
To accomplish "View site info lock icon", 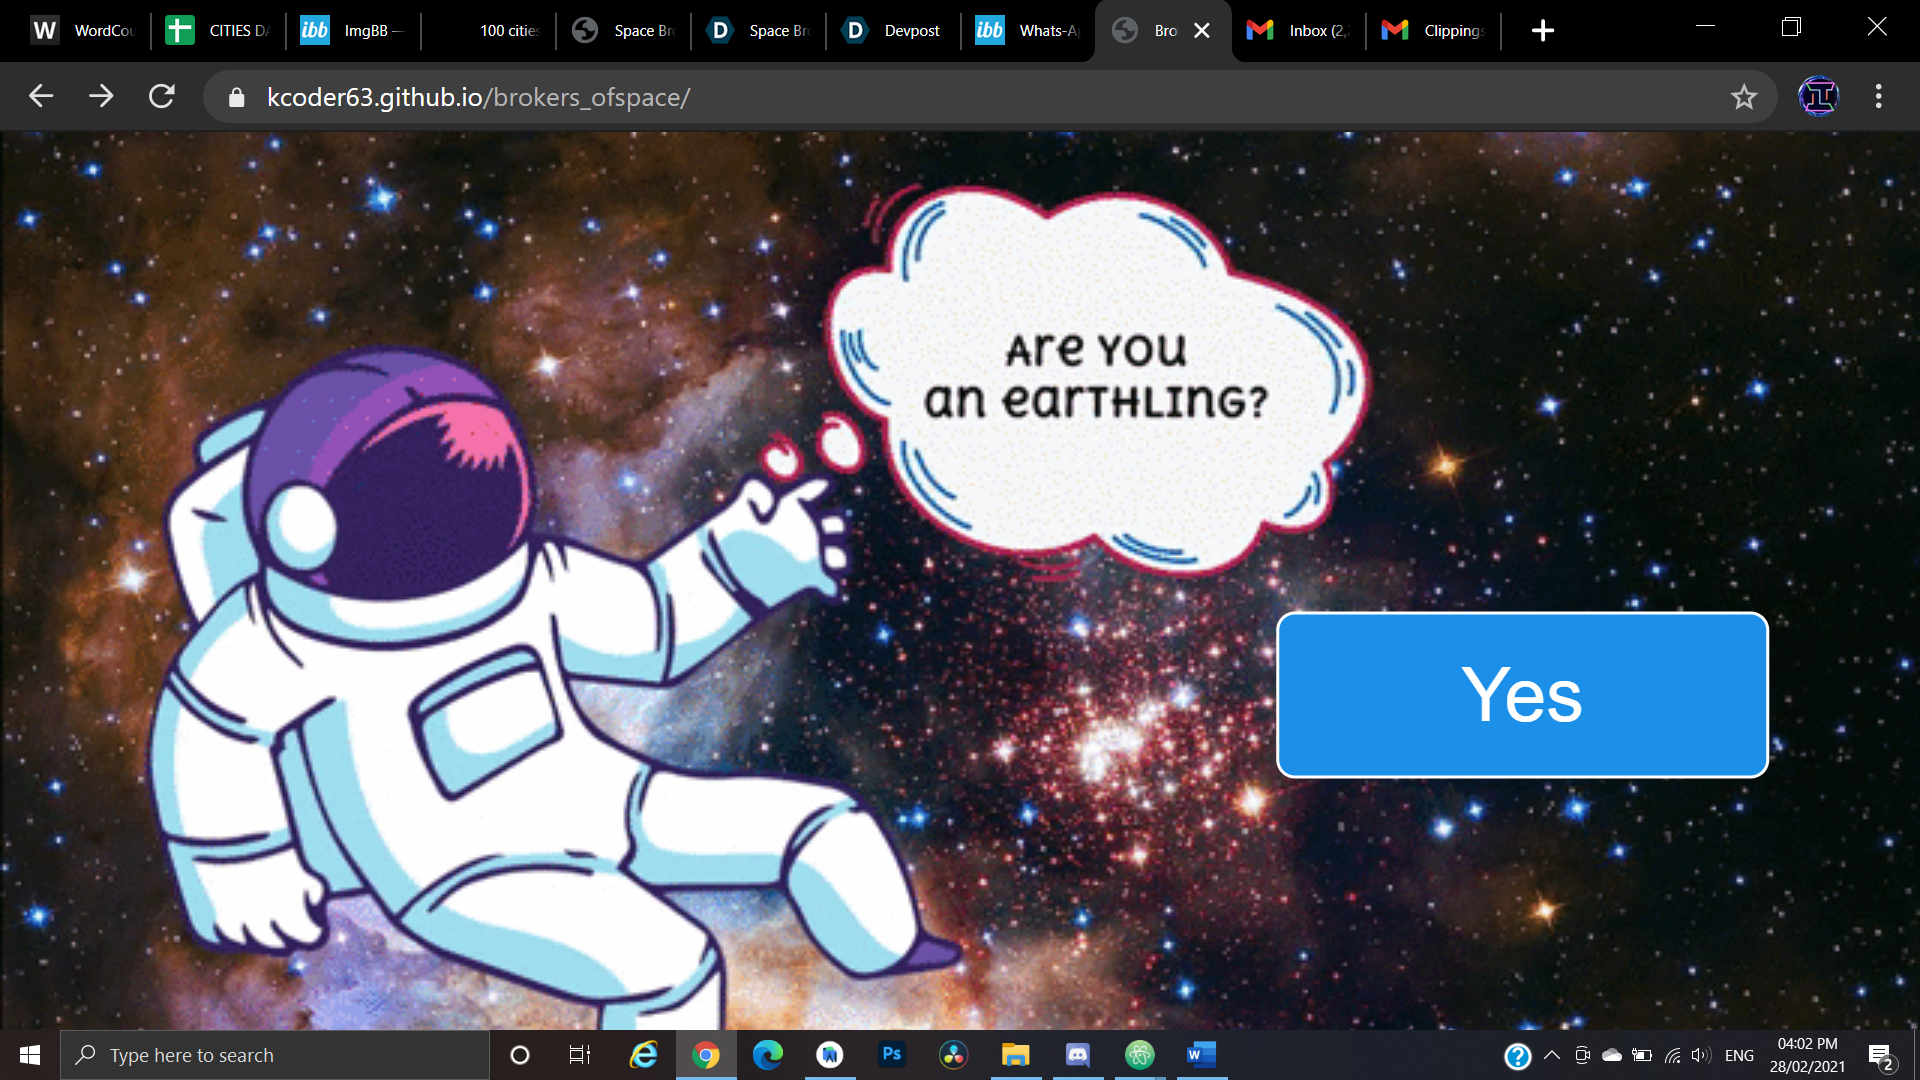I will click(236, 97).
